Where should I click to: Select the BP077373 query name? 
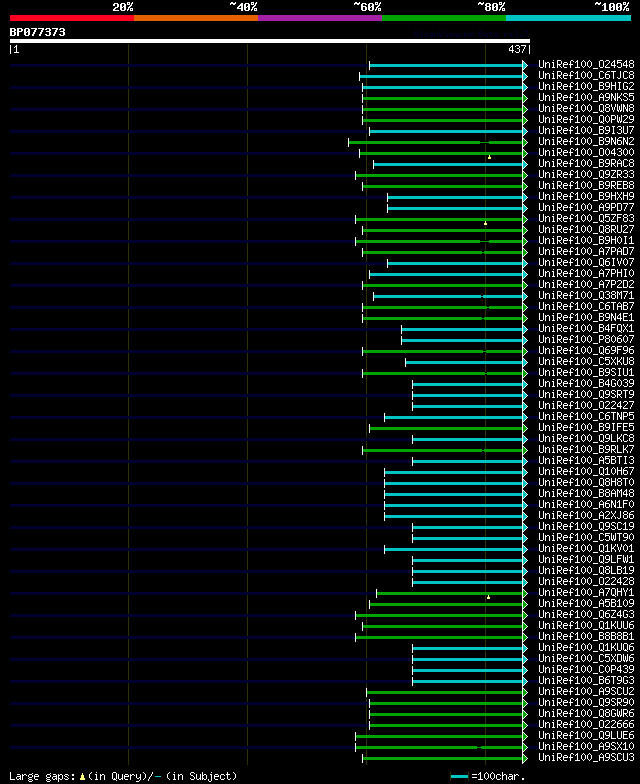tap(38, 32)
